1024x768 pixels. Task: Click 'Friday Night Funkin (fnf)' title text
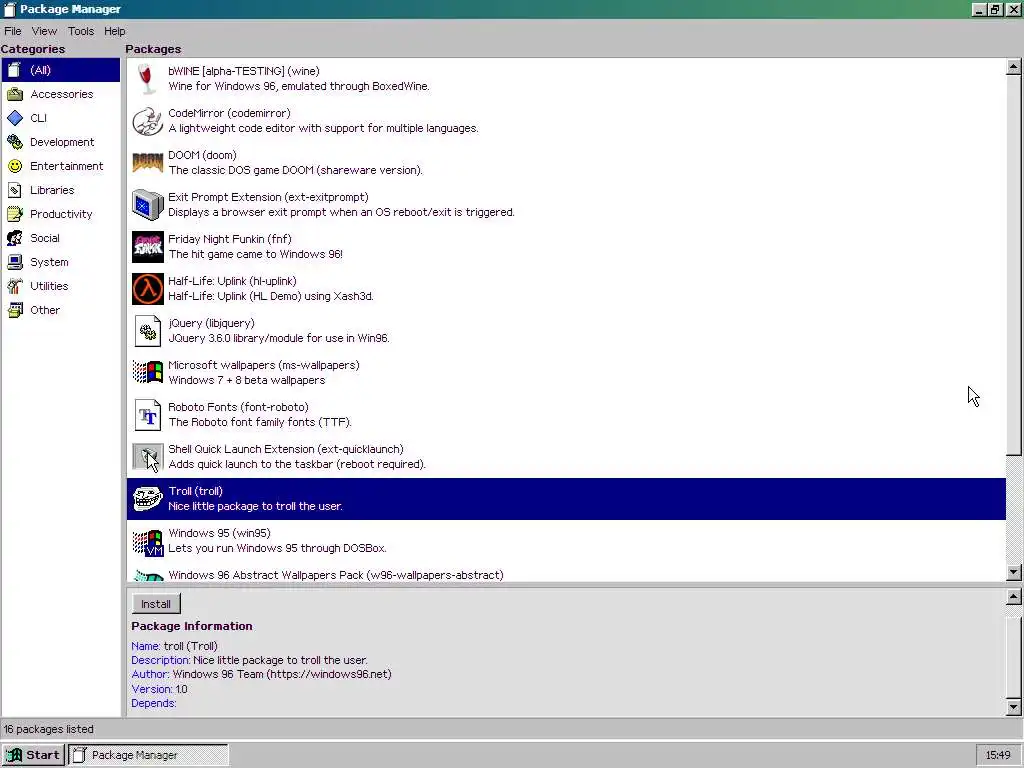[x=230, y=240]
